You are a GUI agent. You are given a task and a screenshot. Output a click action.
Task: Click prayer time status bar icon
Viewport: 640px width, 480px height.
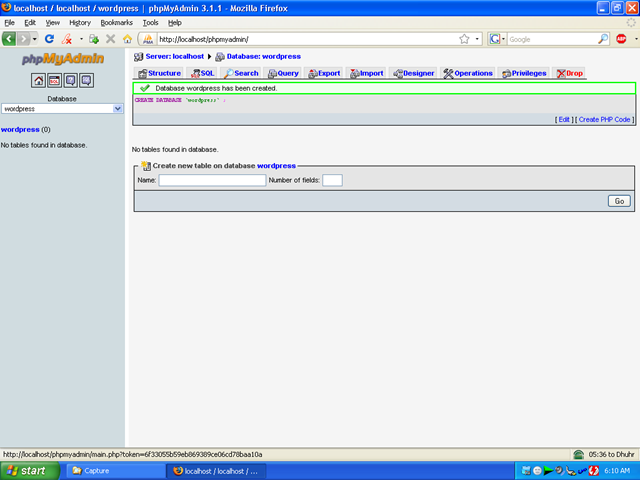[578, 454]
